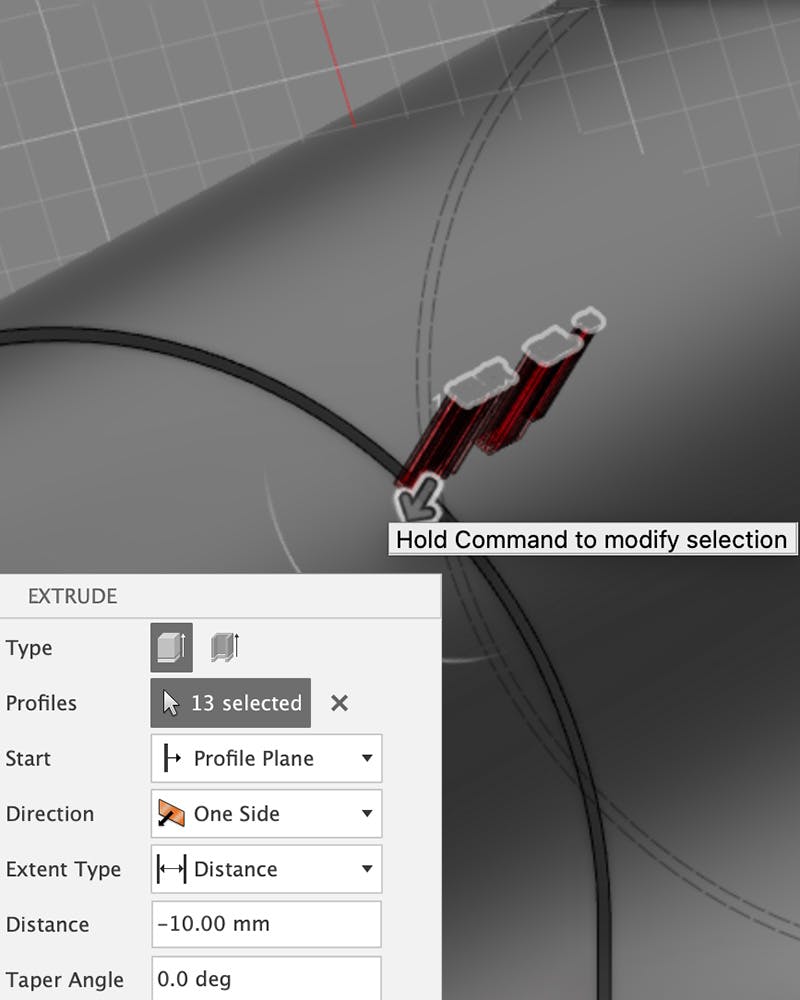Click the red axis line on grid

pos(335,62)
